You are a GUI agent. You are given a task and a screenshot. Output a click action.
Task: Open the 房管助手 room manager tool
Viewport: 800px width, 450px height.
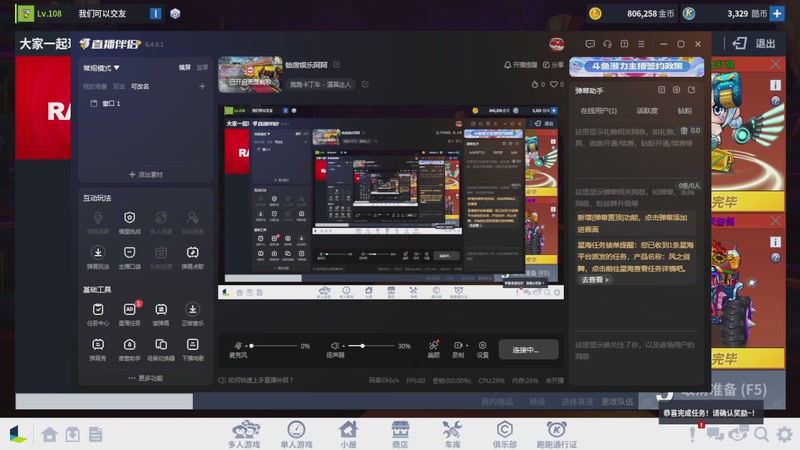(130, 349)
